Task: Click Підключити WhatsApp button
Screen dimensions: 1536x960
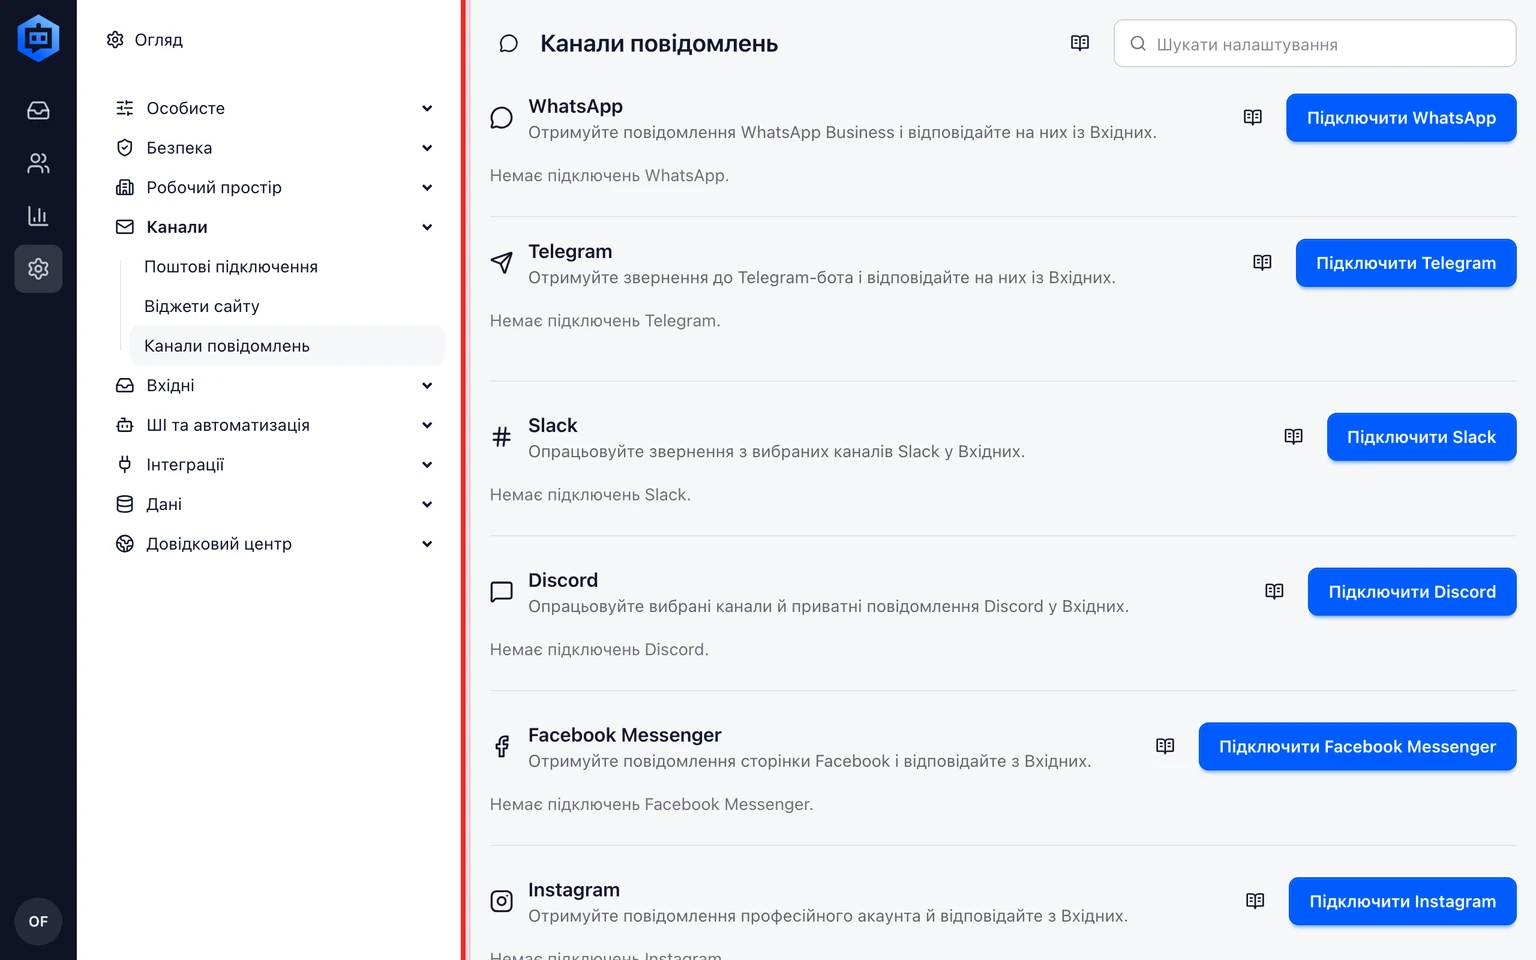Action: pos(1401,118)
